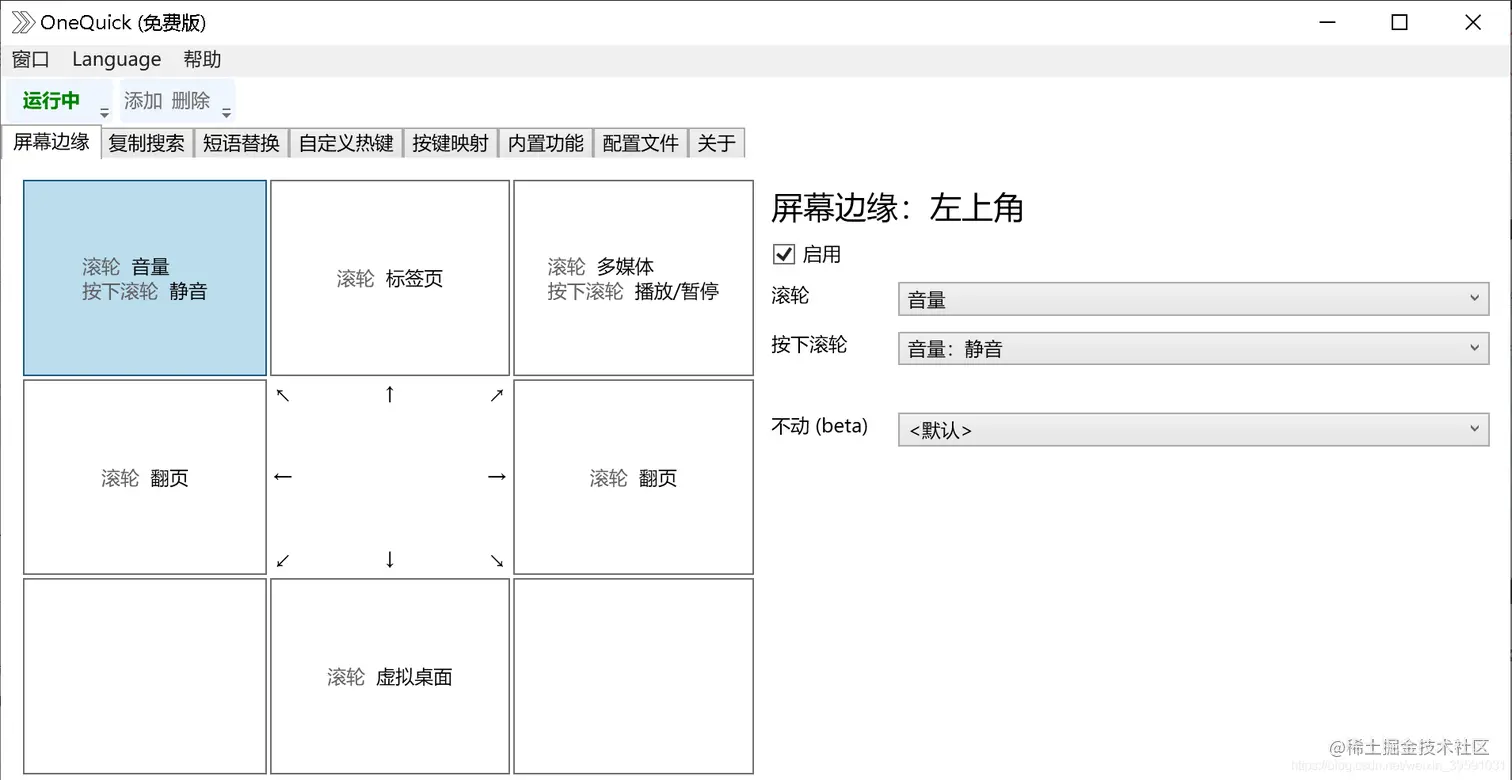This screenshot has height=780, width=1512.
Task: Open the 不动 (beta) dropdown showing <默认>
Action: click(1191, 429)
